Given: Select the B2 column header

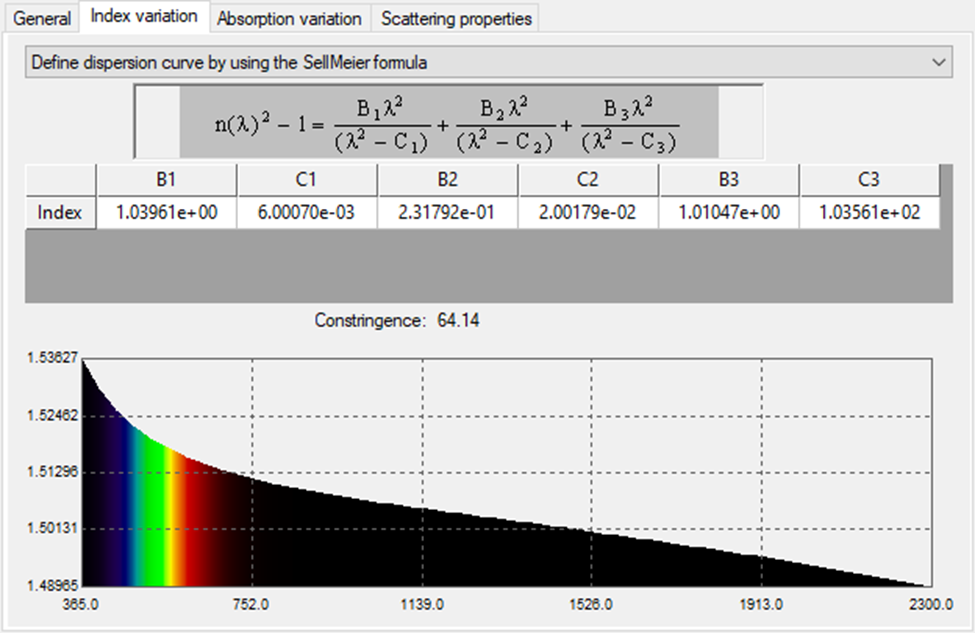Looking at the screenshot, I should [447, 180].
